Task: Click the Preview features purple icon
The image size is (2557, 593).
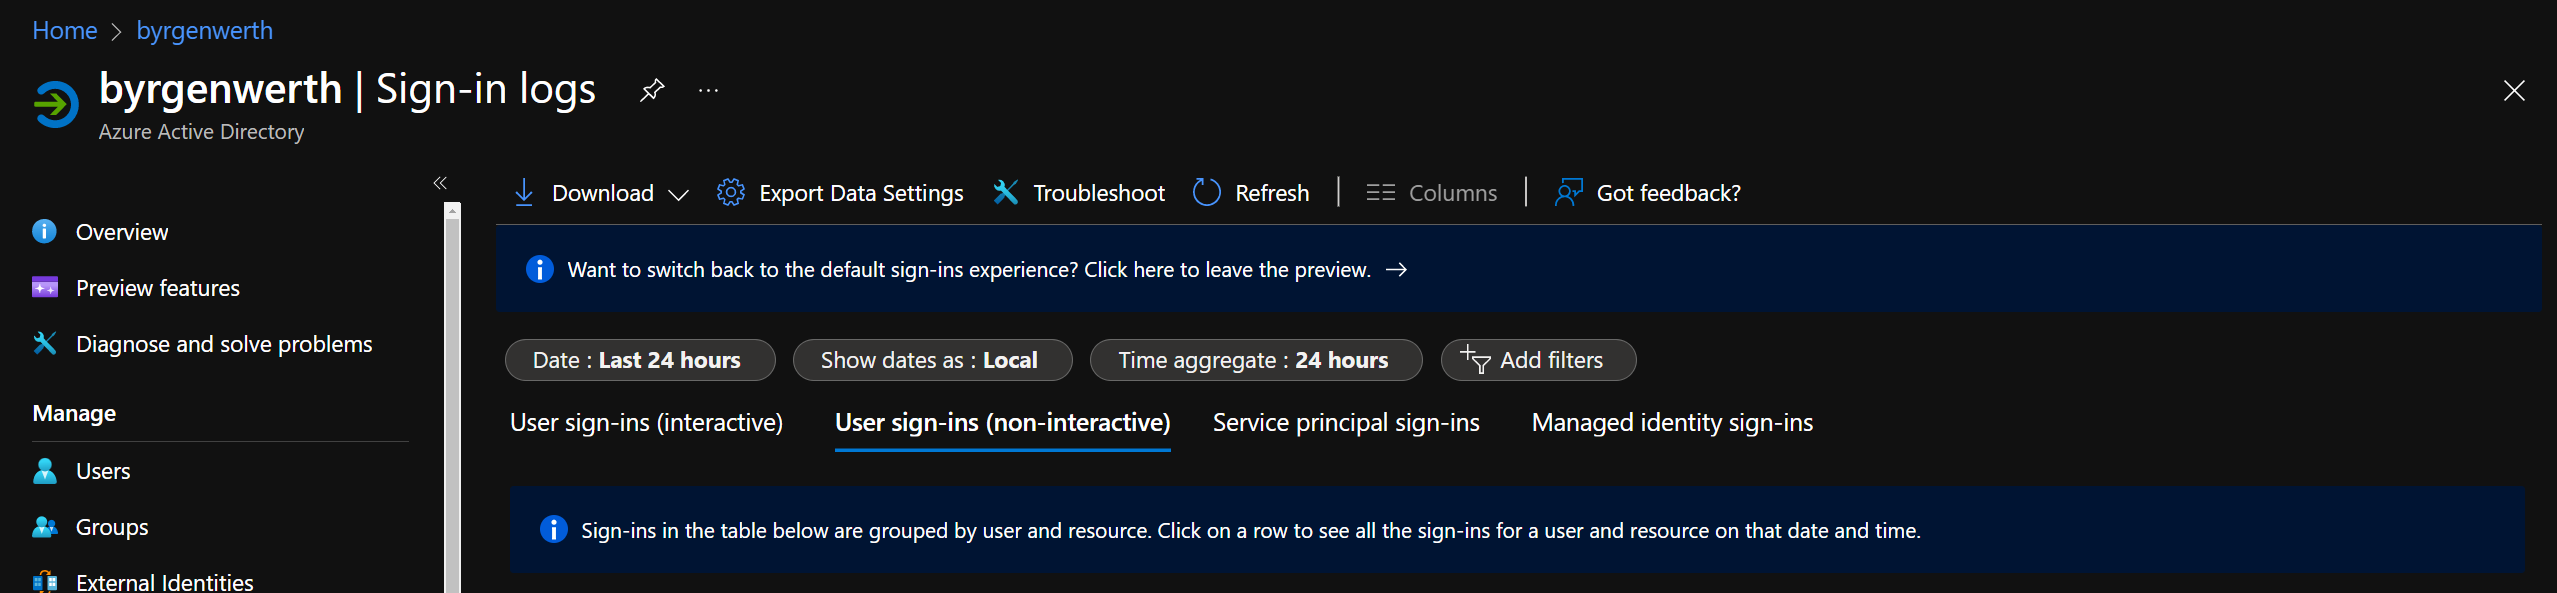Action: (45, 288)
